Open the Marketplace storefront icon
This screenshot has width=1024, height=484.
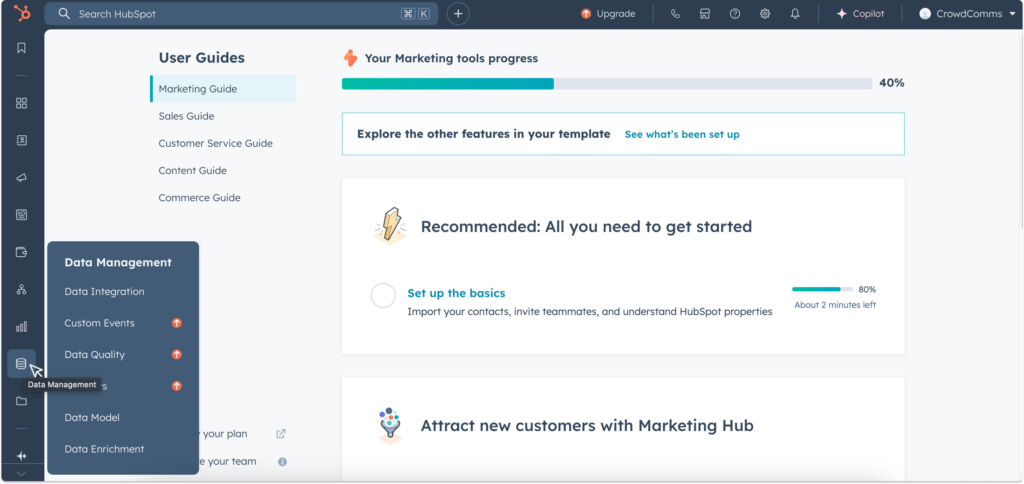coord(705,14)
